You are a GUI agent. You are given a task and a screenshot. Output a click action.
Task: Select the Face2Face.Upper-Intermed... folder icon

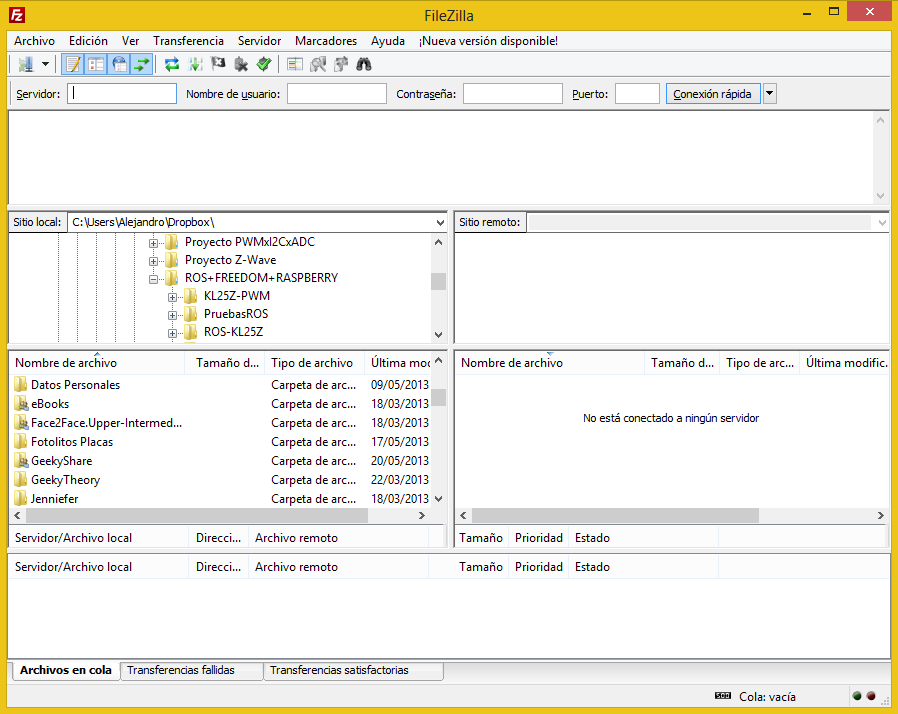pyautogui.click(x=21, y=423)
